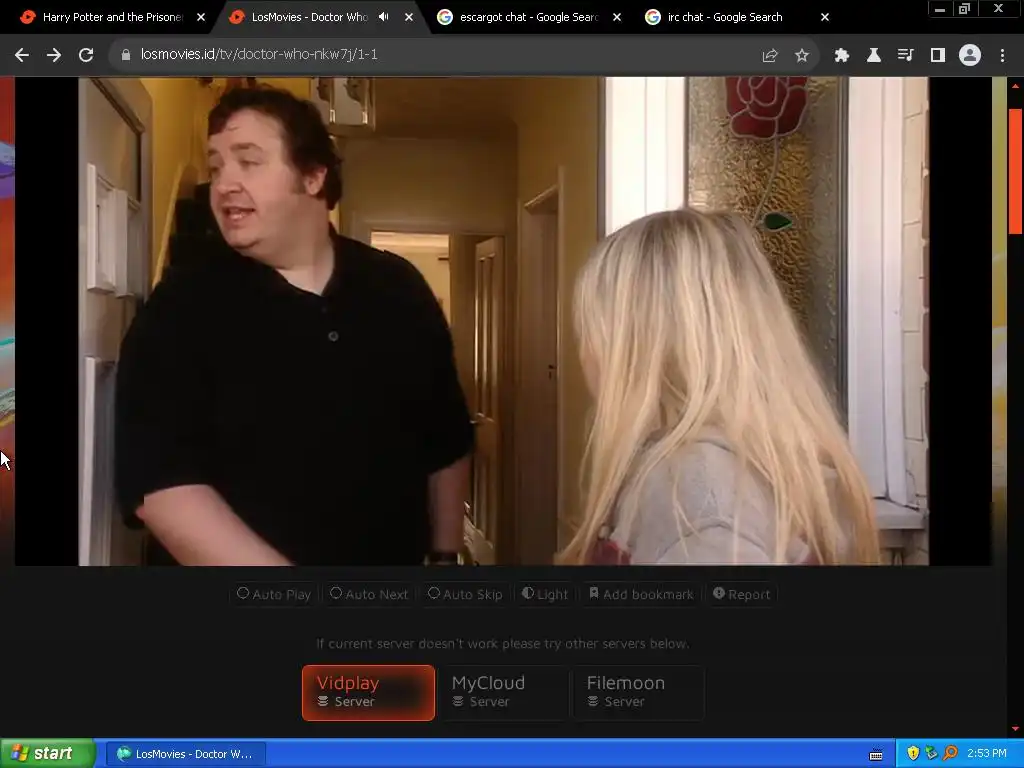Click the Report button
1024x768 pixels.
pyautogui.click(x=741, y=594)
